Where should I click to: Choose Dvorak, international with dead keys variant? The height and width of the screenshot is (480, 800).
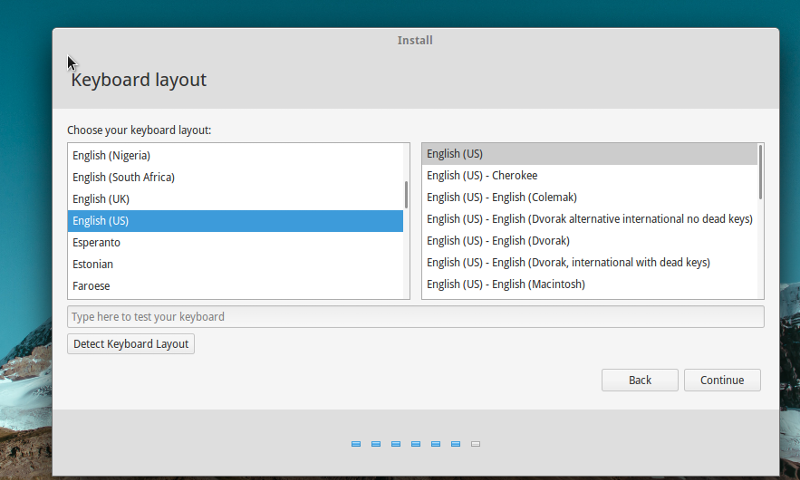click(589, 263)
